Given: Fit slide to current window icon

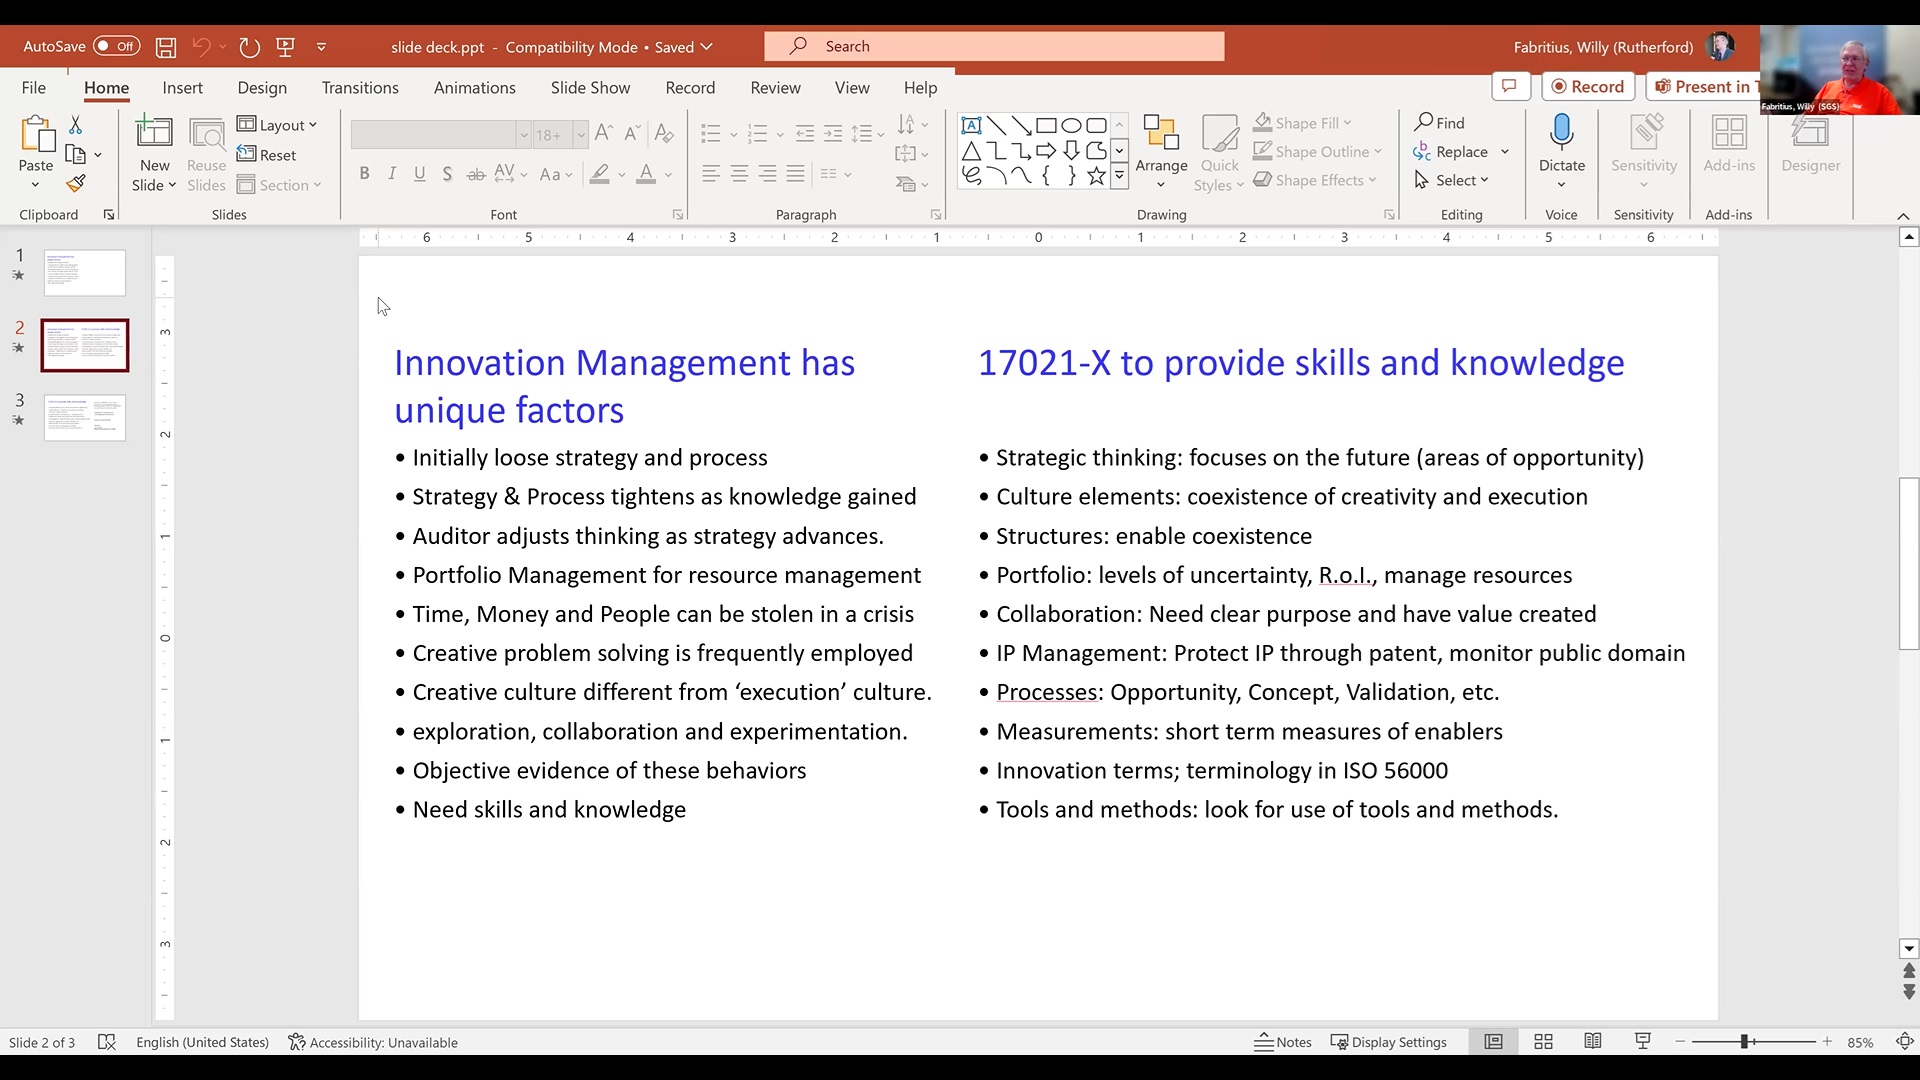Looking at the screenshot, I should [1905, 1042].
